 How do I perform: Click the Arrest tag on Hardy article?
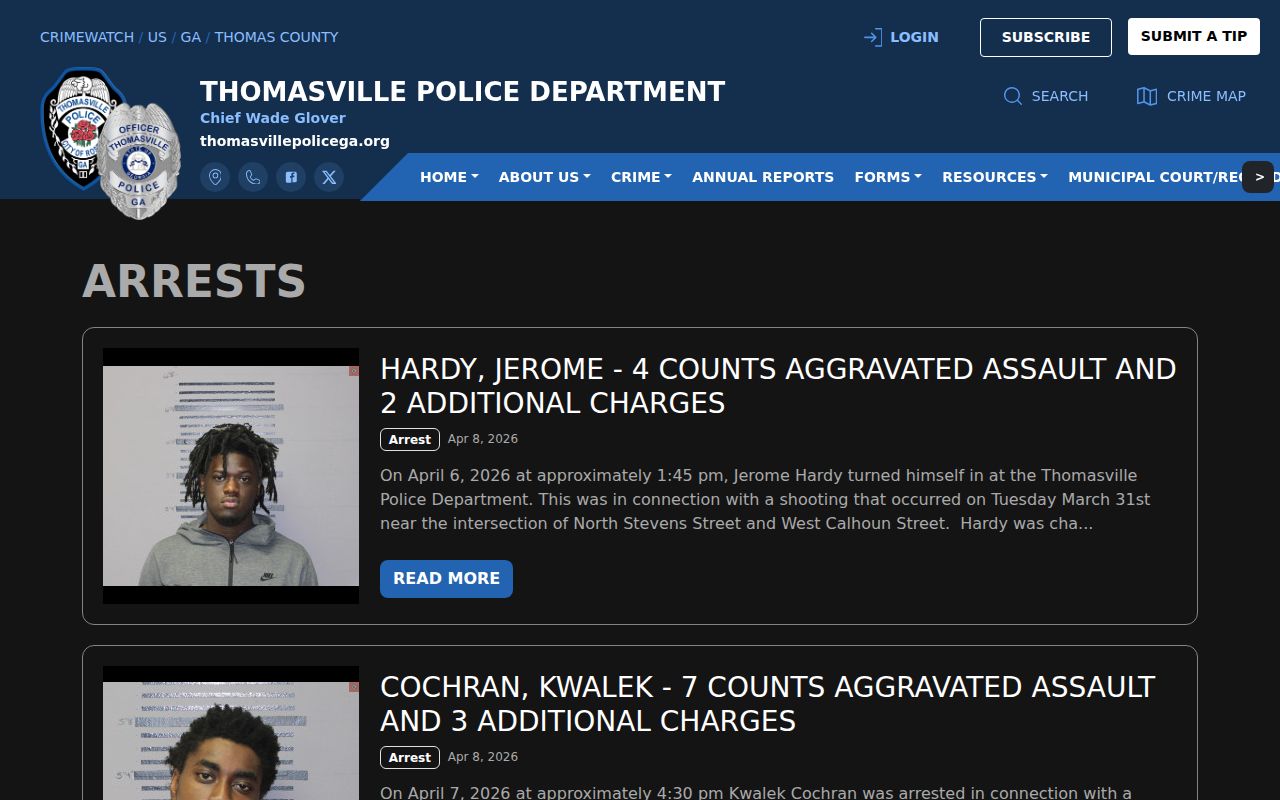410,440
